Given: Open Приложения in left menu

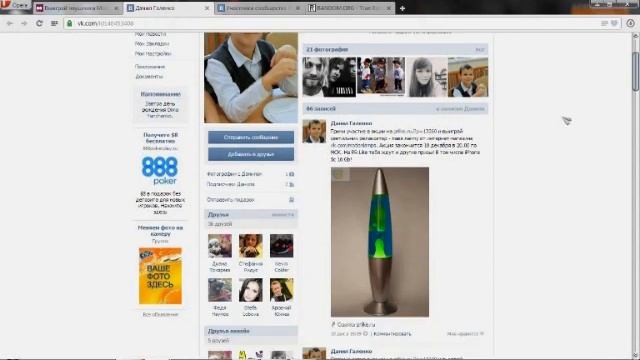Looking at the screenshot, I should [x=150, y=67].
